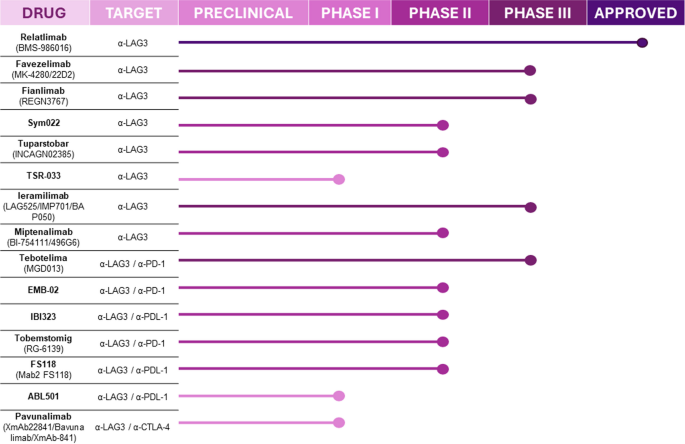Select Tebotelima's Phase III endpoint dot
Screen dimensions: 685x444
(x=531, y=260)
